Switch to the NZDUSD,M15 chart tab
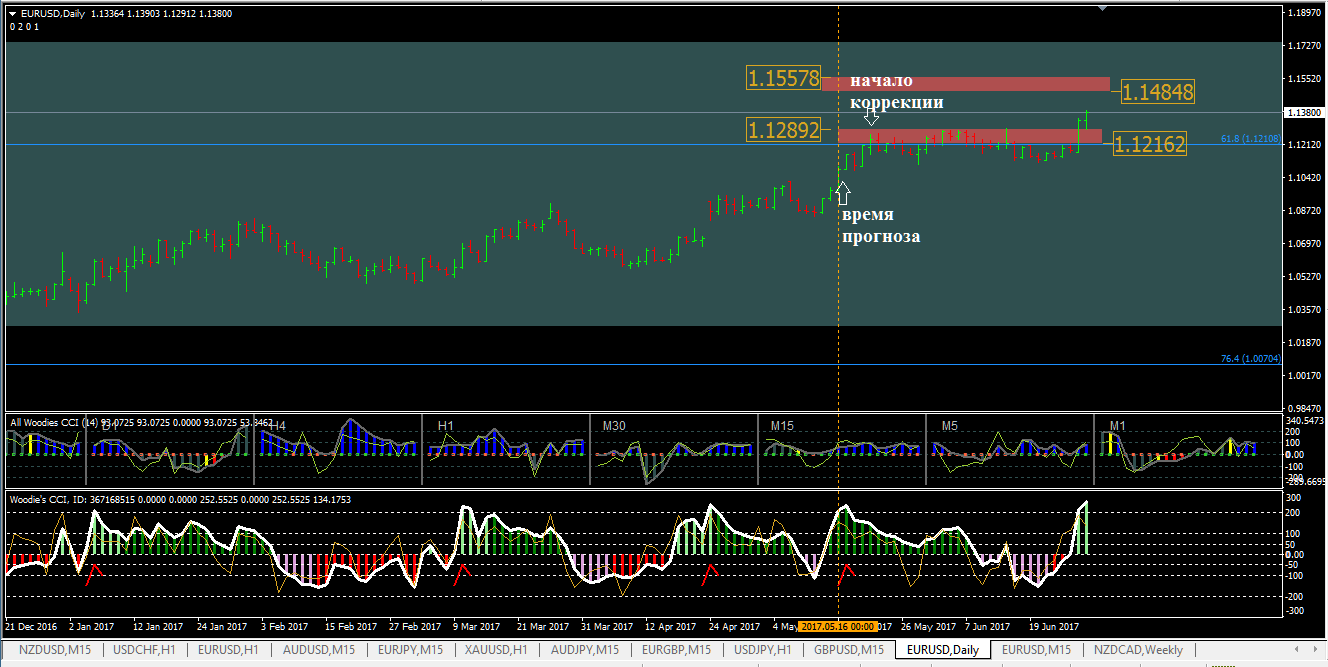The width and height of the screenshot is (1328, 667). pos(56,650)
